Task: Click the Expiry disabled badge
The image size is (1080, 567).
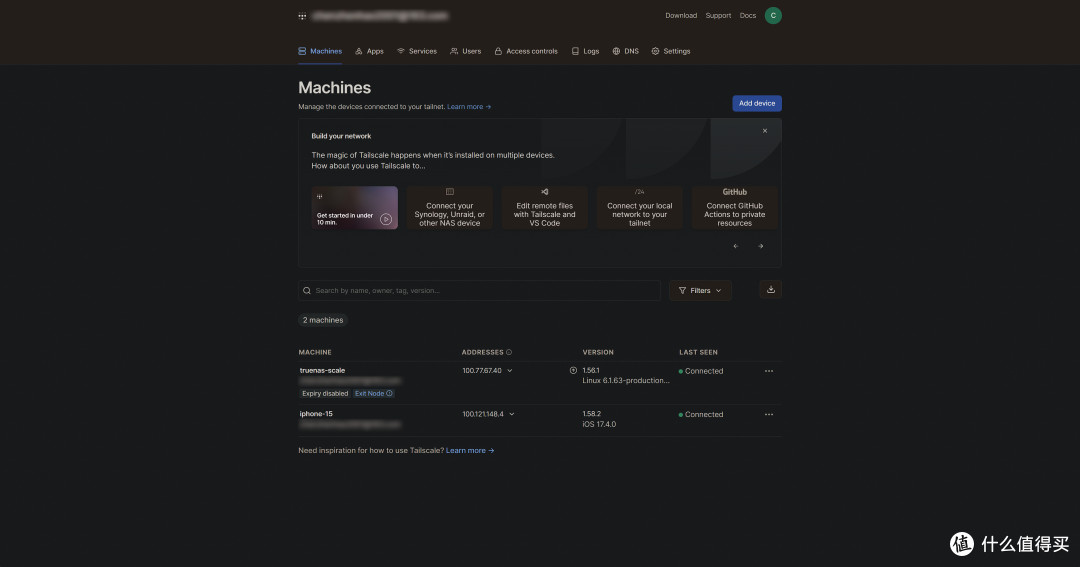Action: pos(325,393)
